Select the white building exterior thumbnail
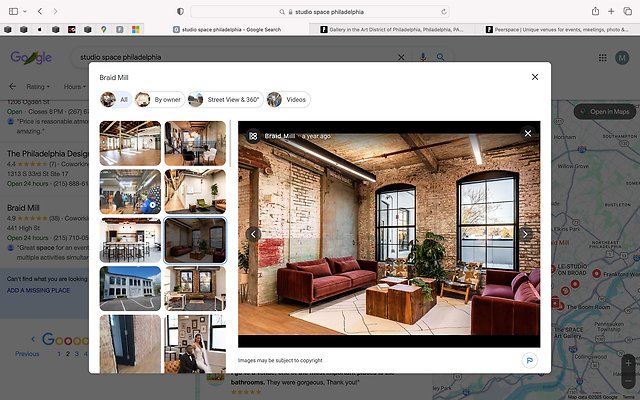 [130, 287]
